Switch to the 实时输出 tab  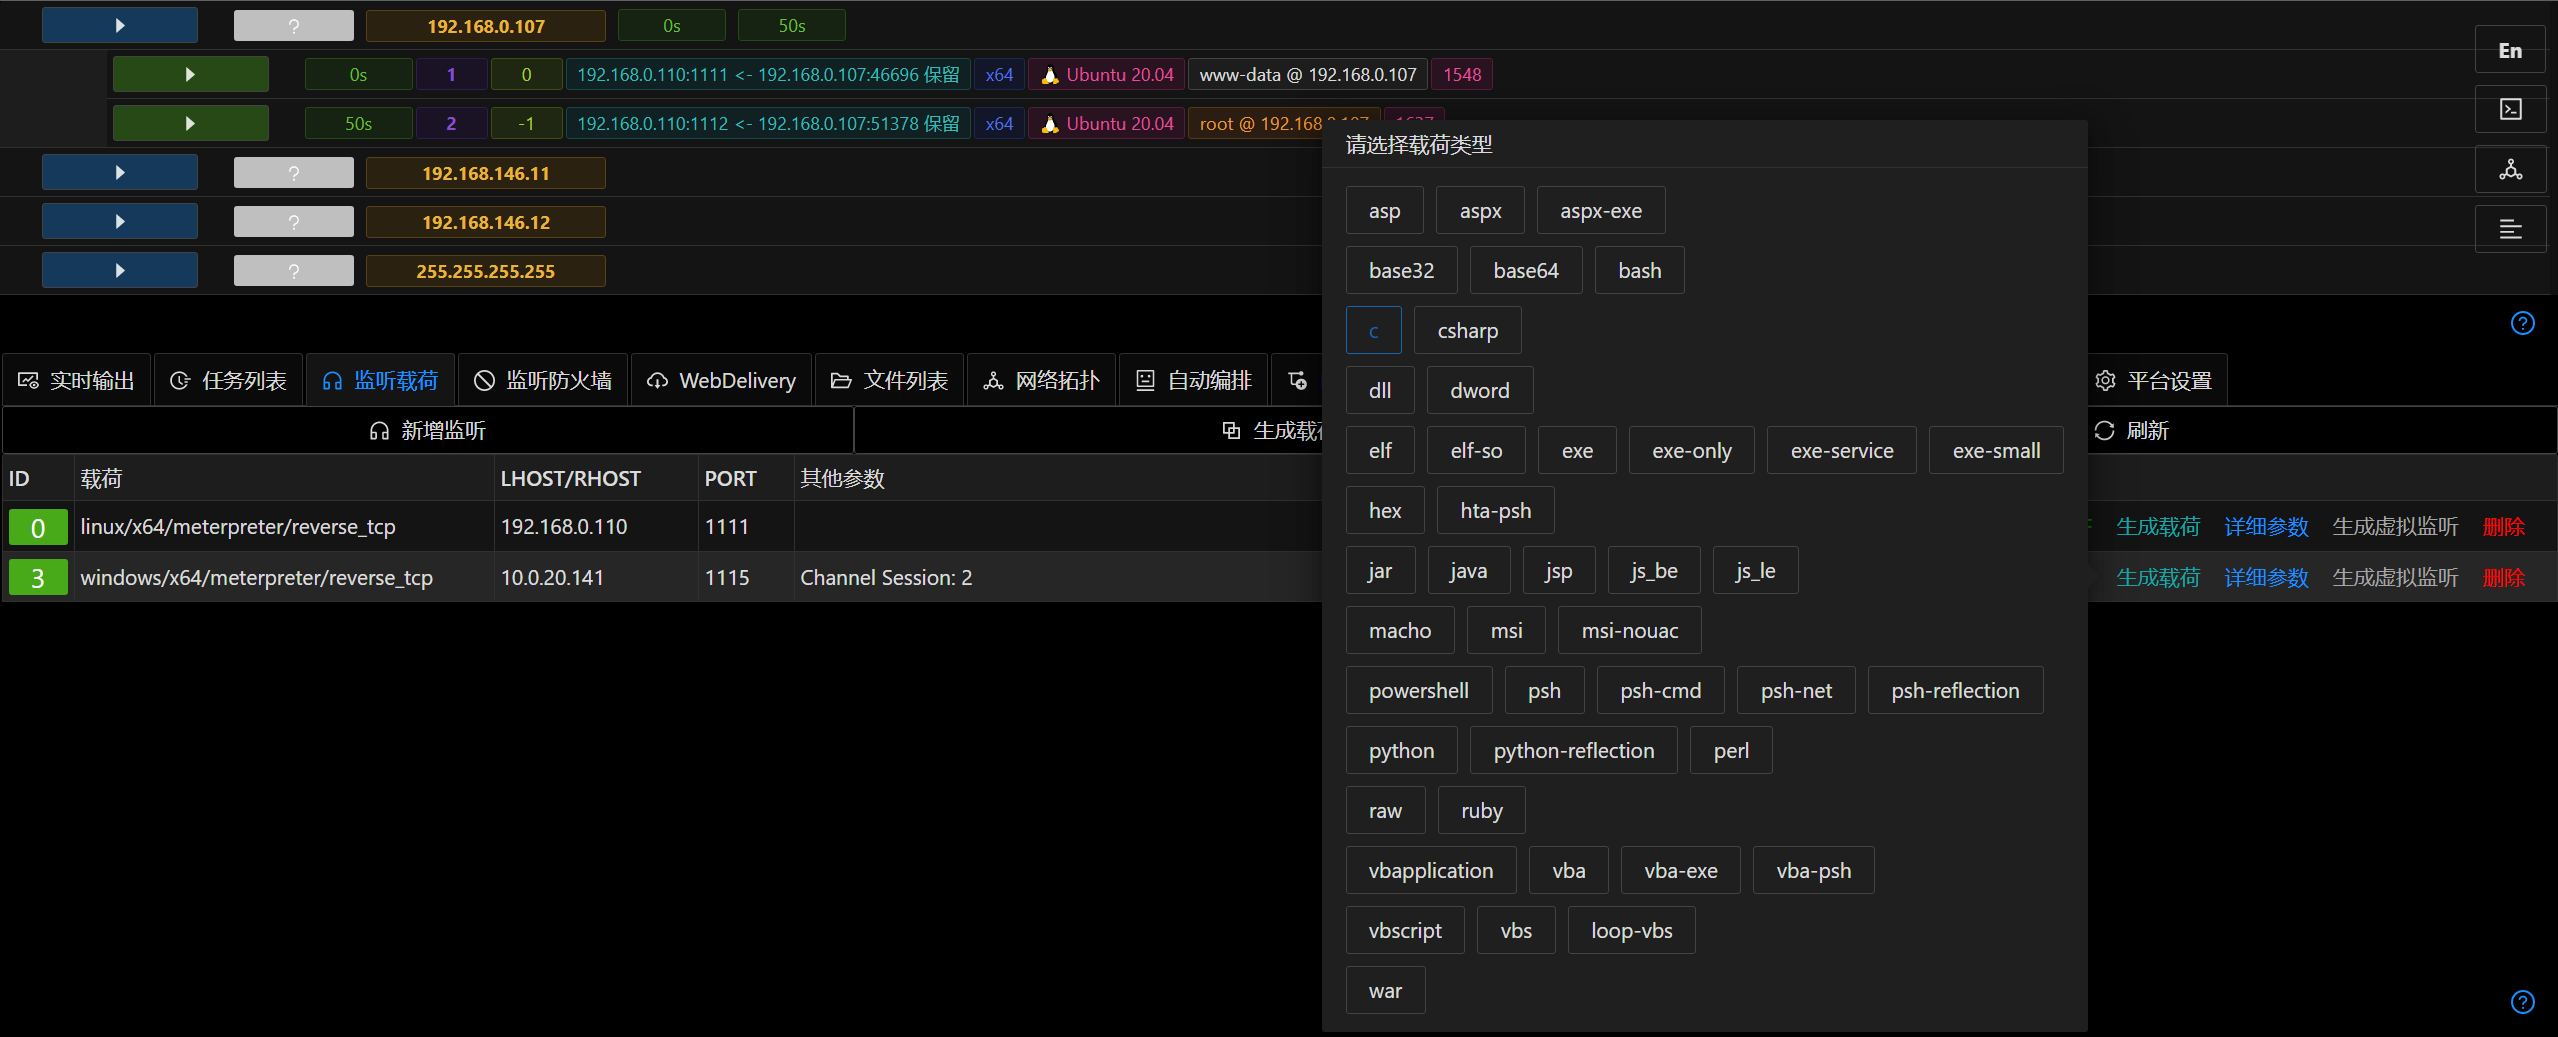point(77,380)
